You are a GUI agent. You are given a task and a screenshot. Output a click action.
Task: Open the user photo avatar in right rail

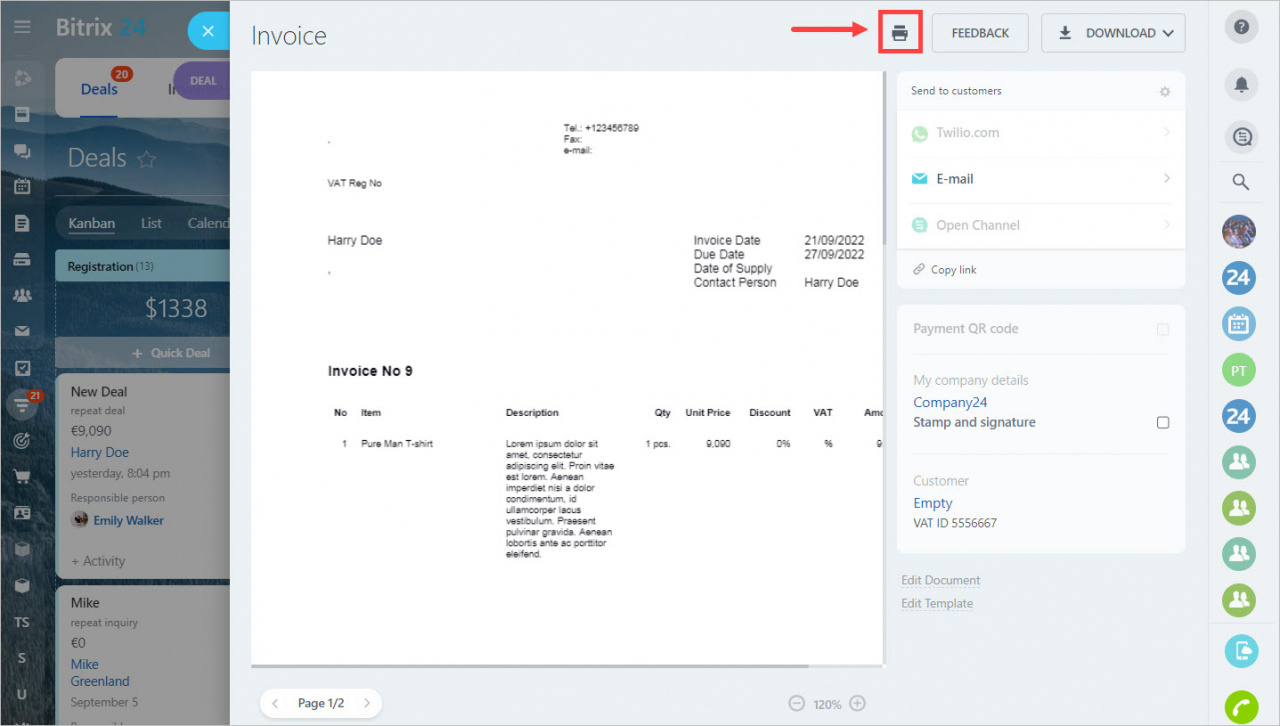point(1239,231)
